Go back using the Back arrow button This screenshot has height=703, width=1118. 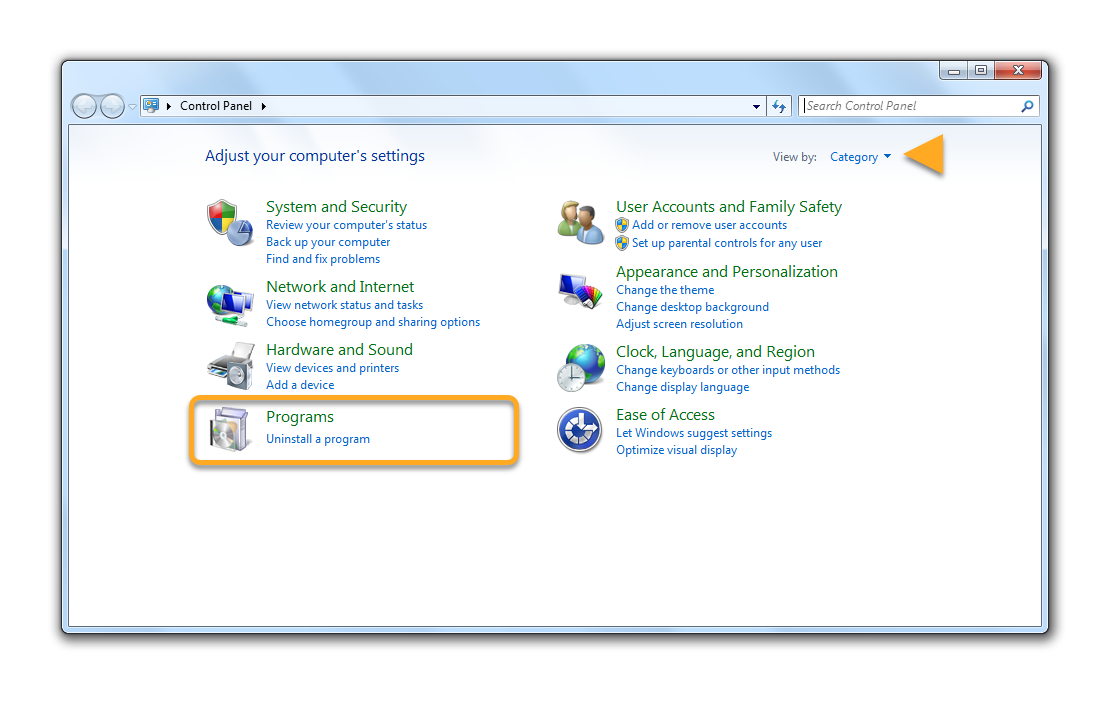coord(84,106)
